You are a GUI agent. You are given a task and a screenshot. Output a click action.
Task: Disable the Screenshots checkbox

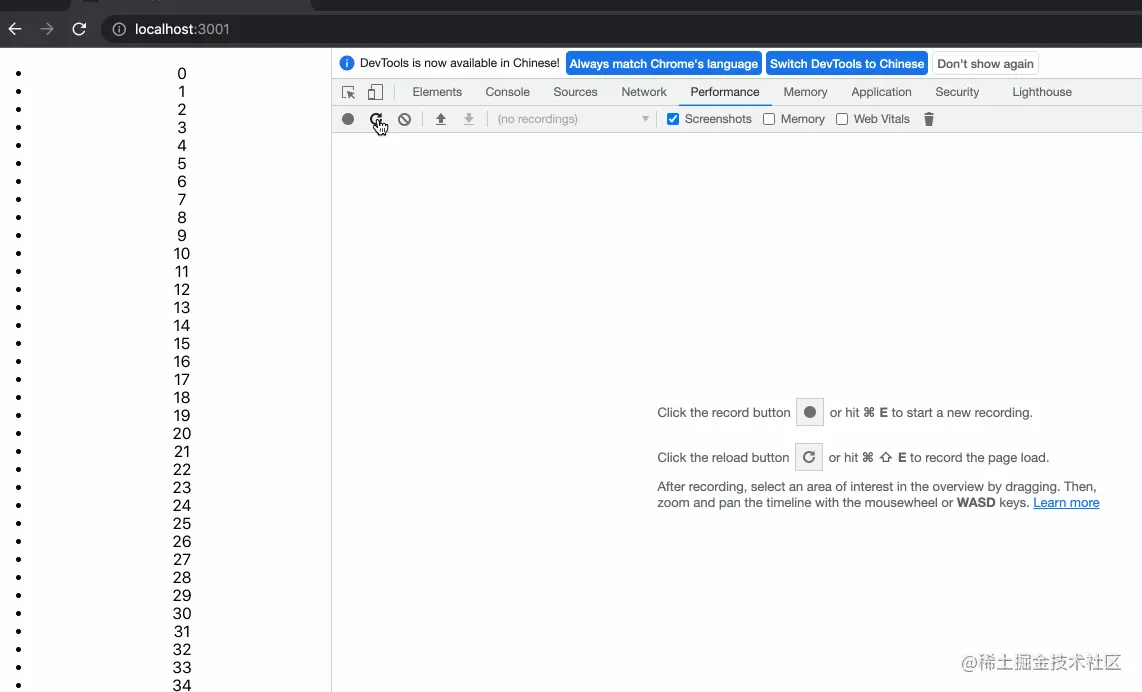(672, 119)
